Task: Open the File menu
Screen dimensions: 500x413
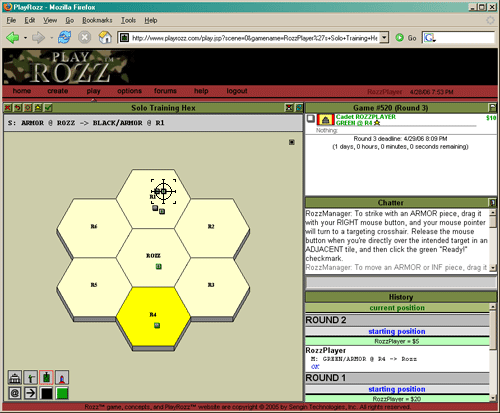Action: [11, 20]
